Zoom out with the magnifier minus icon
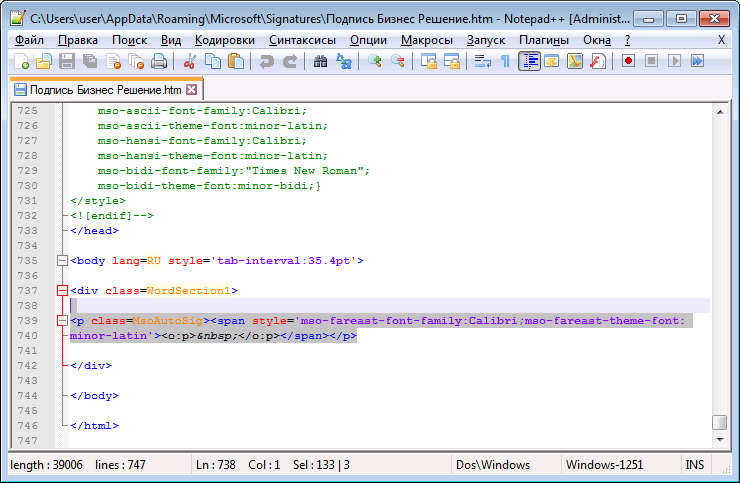This screenshot has width=740, height=483. (398, 61)
